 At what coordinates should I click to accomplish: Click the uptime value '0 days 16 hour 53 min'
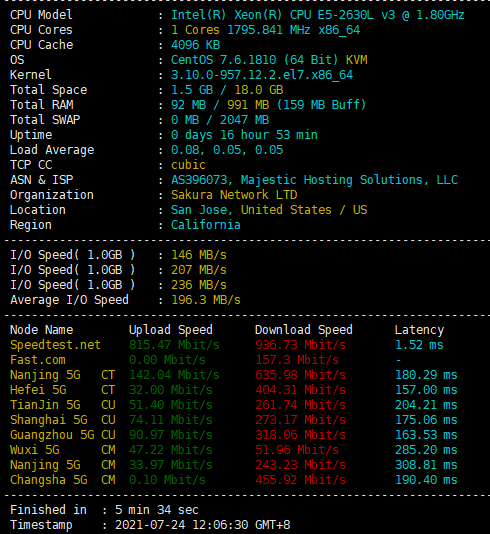[x=244, y=135]
